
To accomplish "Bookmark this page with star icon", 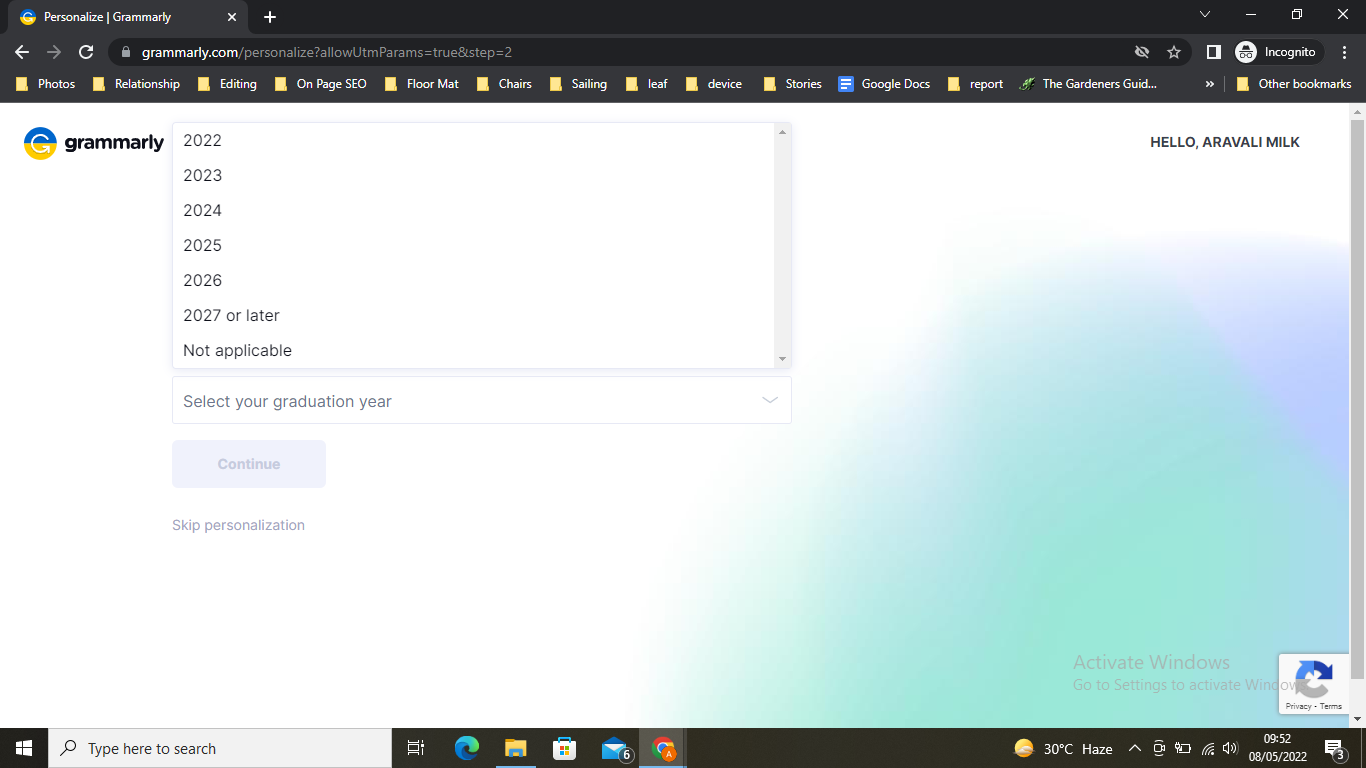I will click(x=1174, y=52).
